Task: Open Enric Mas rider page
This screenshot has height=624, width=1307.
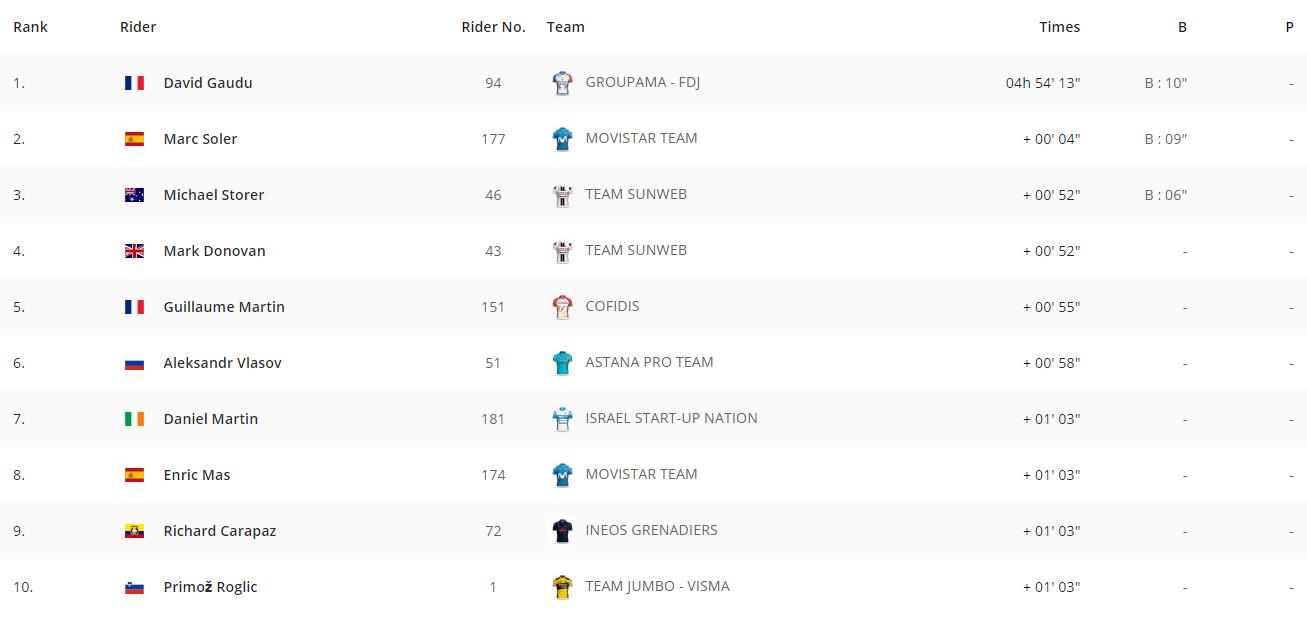Action: coord(197,475)
